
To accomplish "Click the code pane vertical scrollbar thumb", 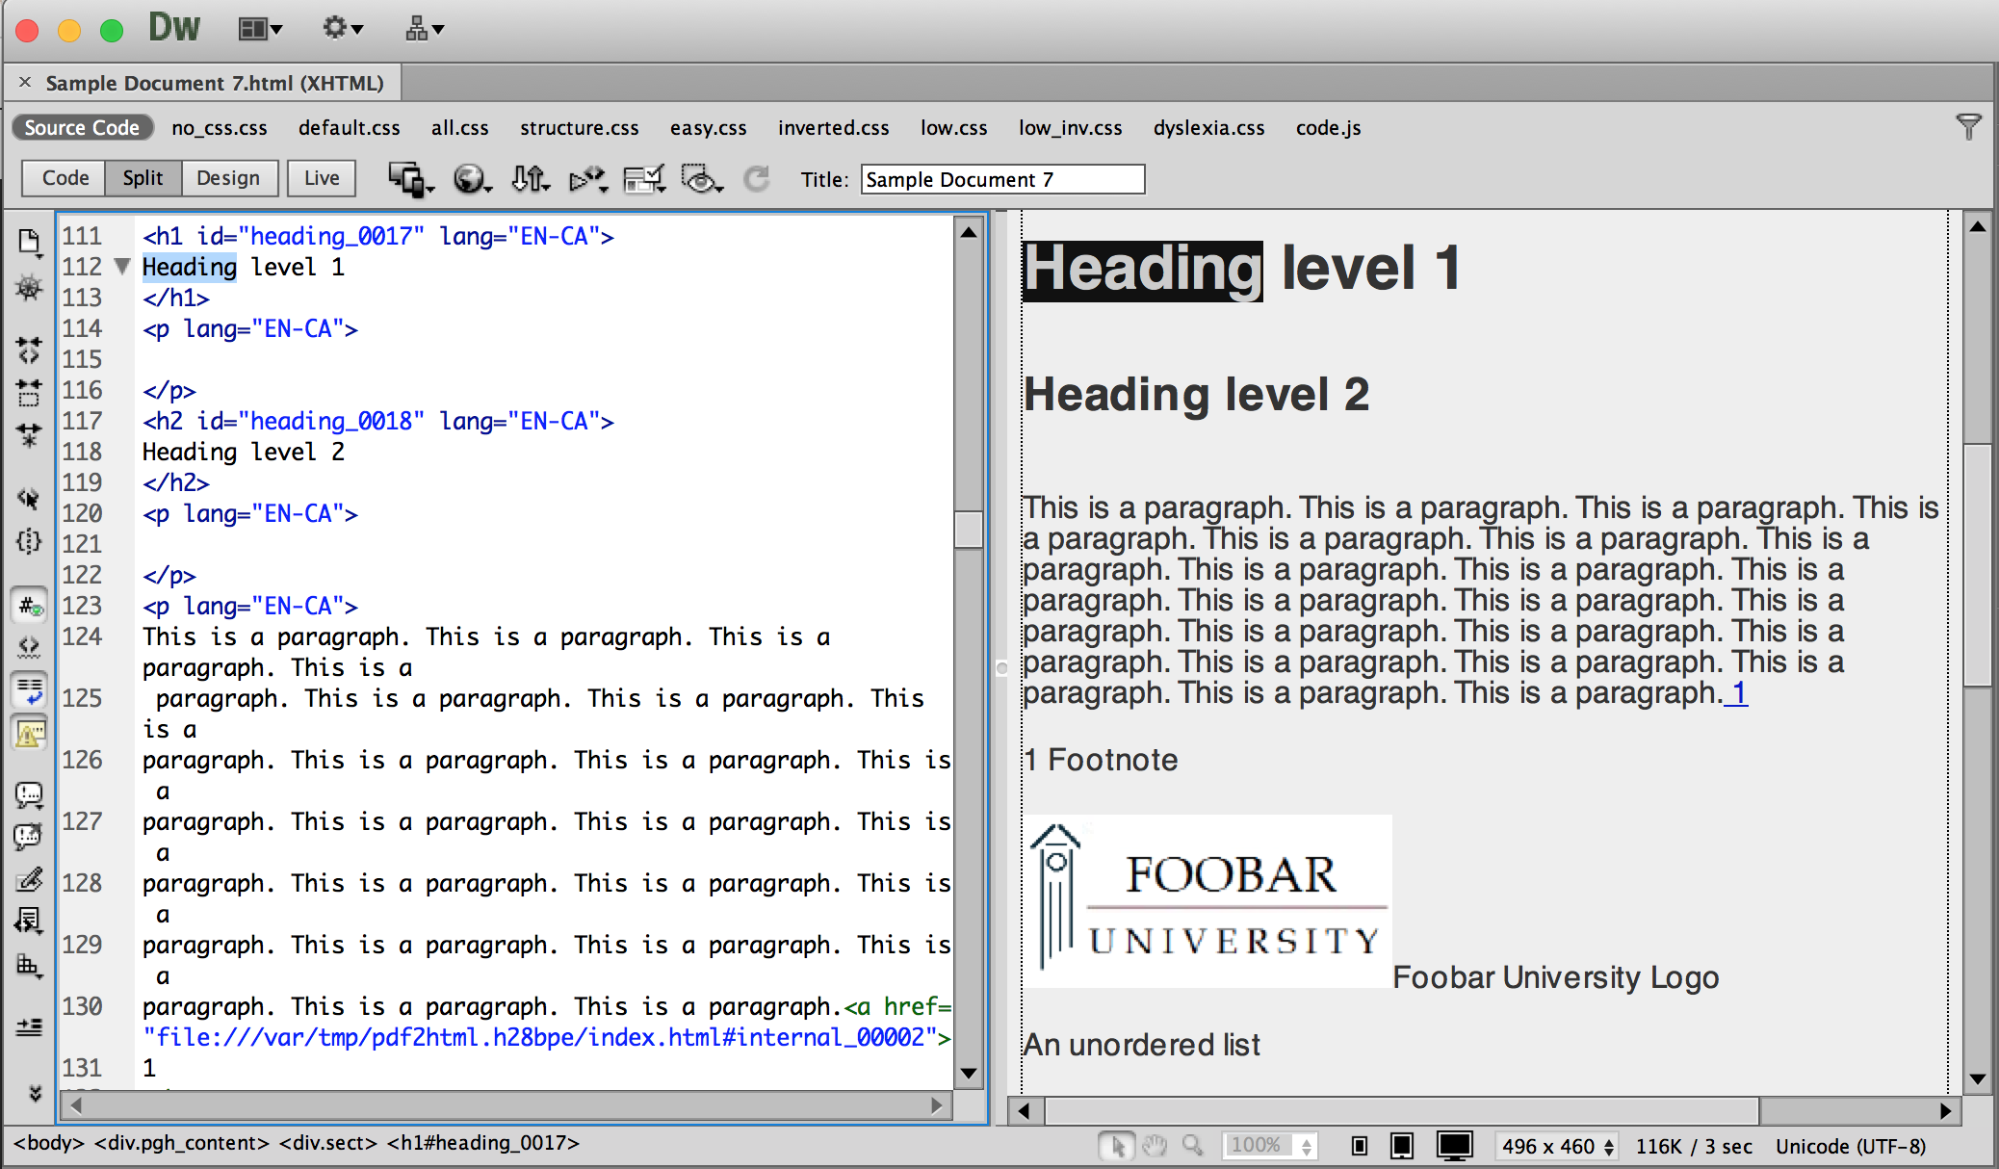I will click(x=967, y=529).
